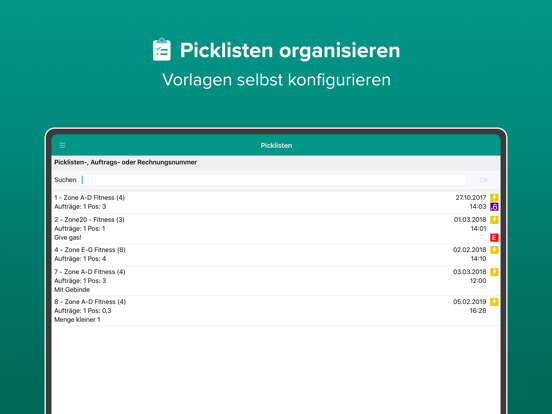Click yellow lightning icon for 03.03.2018 entry
This screenshot has height=414, width=552.
coord(494,272)
